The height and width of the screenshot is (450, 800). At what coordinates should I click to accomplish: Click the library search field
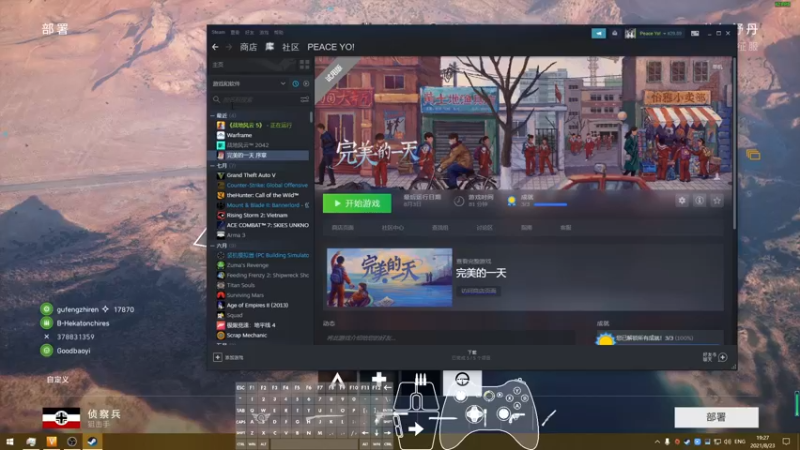coord(255,99)
